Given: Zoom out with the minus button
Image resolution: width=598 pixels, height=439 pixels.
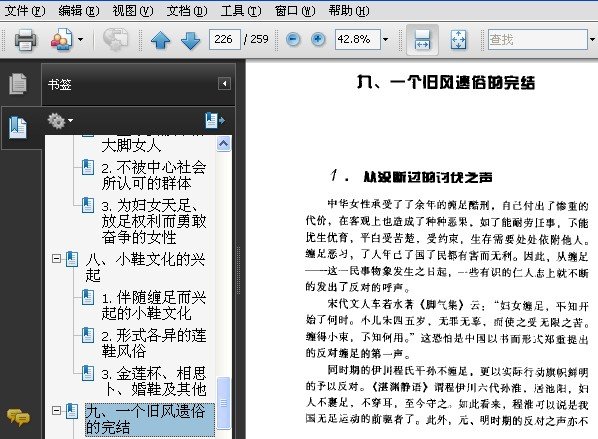Looking at the screenshot, I should pos(293,39).
